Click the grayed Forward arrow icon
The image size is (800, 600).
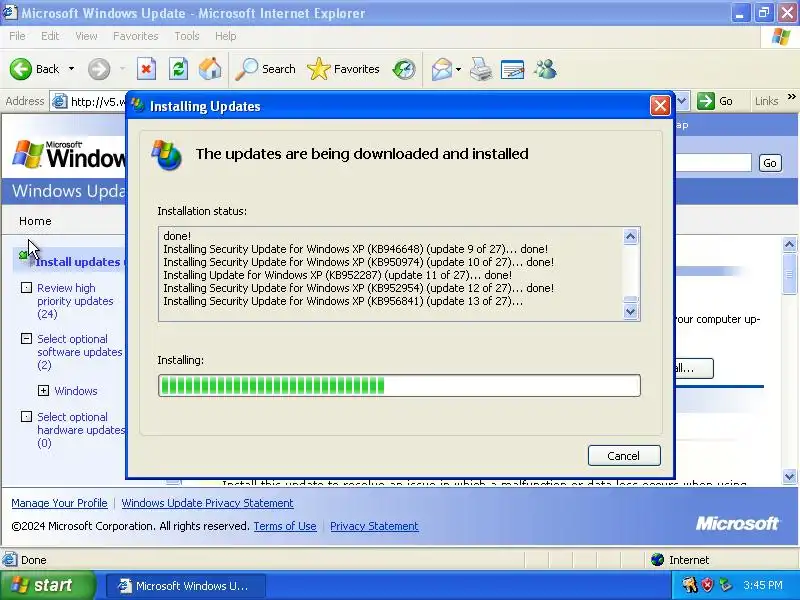(99, 69)
